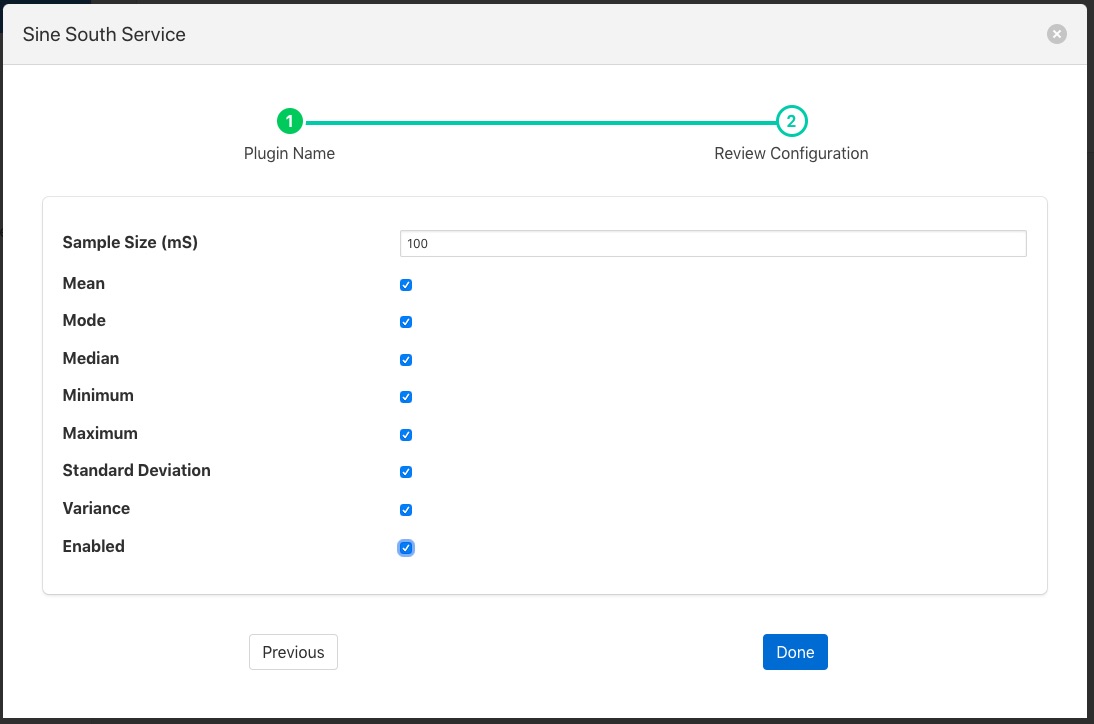This screenshot has height=724, width=1094.
Task: Disable the Median checkbox
Action: point(406,360)
